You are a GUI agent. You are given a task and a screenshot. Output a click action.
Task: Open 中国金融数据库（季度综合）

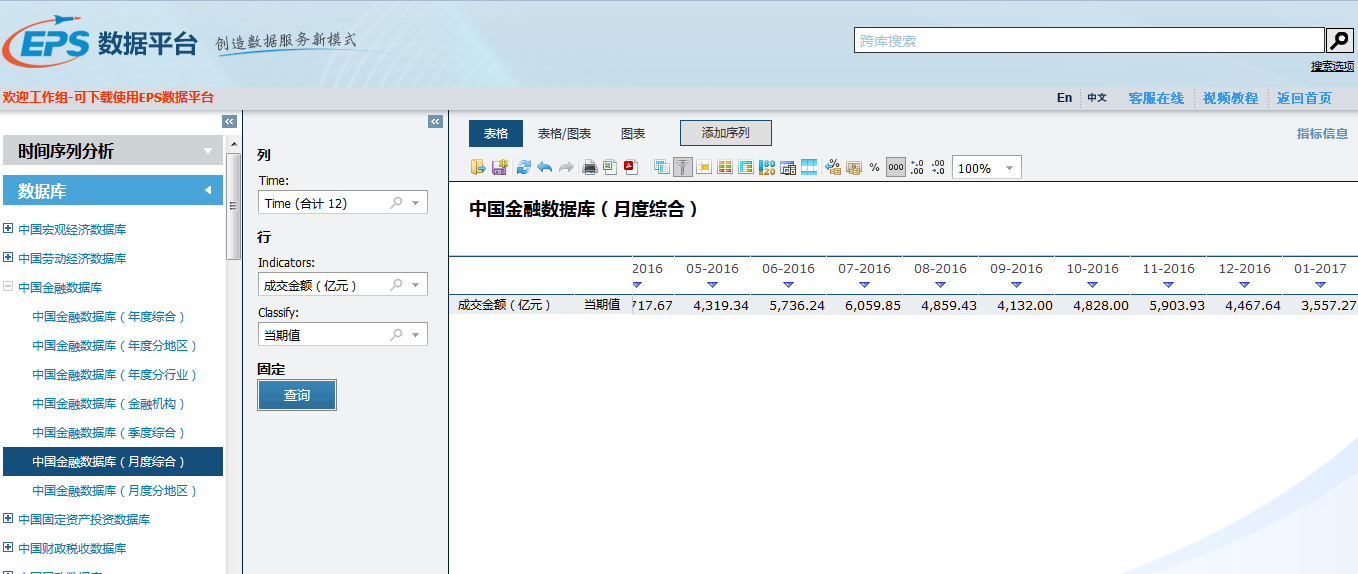109,432
